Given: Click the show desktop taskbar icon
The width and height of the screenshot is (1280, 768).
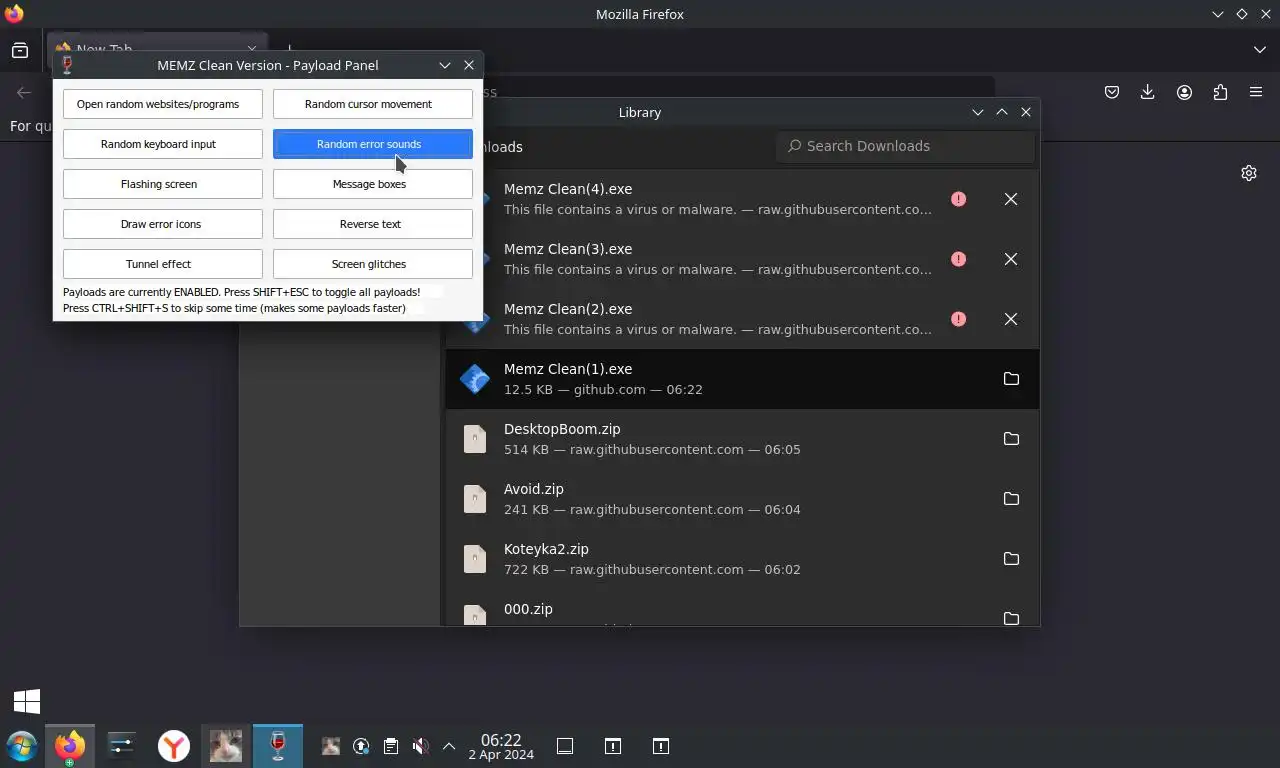Looking at the screenshot, I should 565,746.
